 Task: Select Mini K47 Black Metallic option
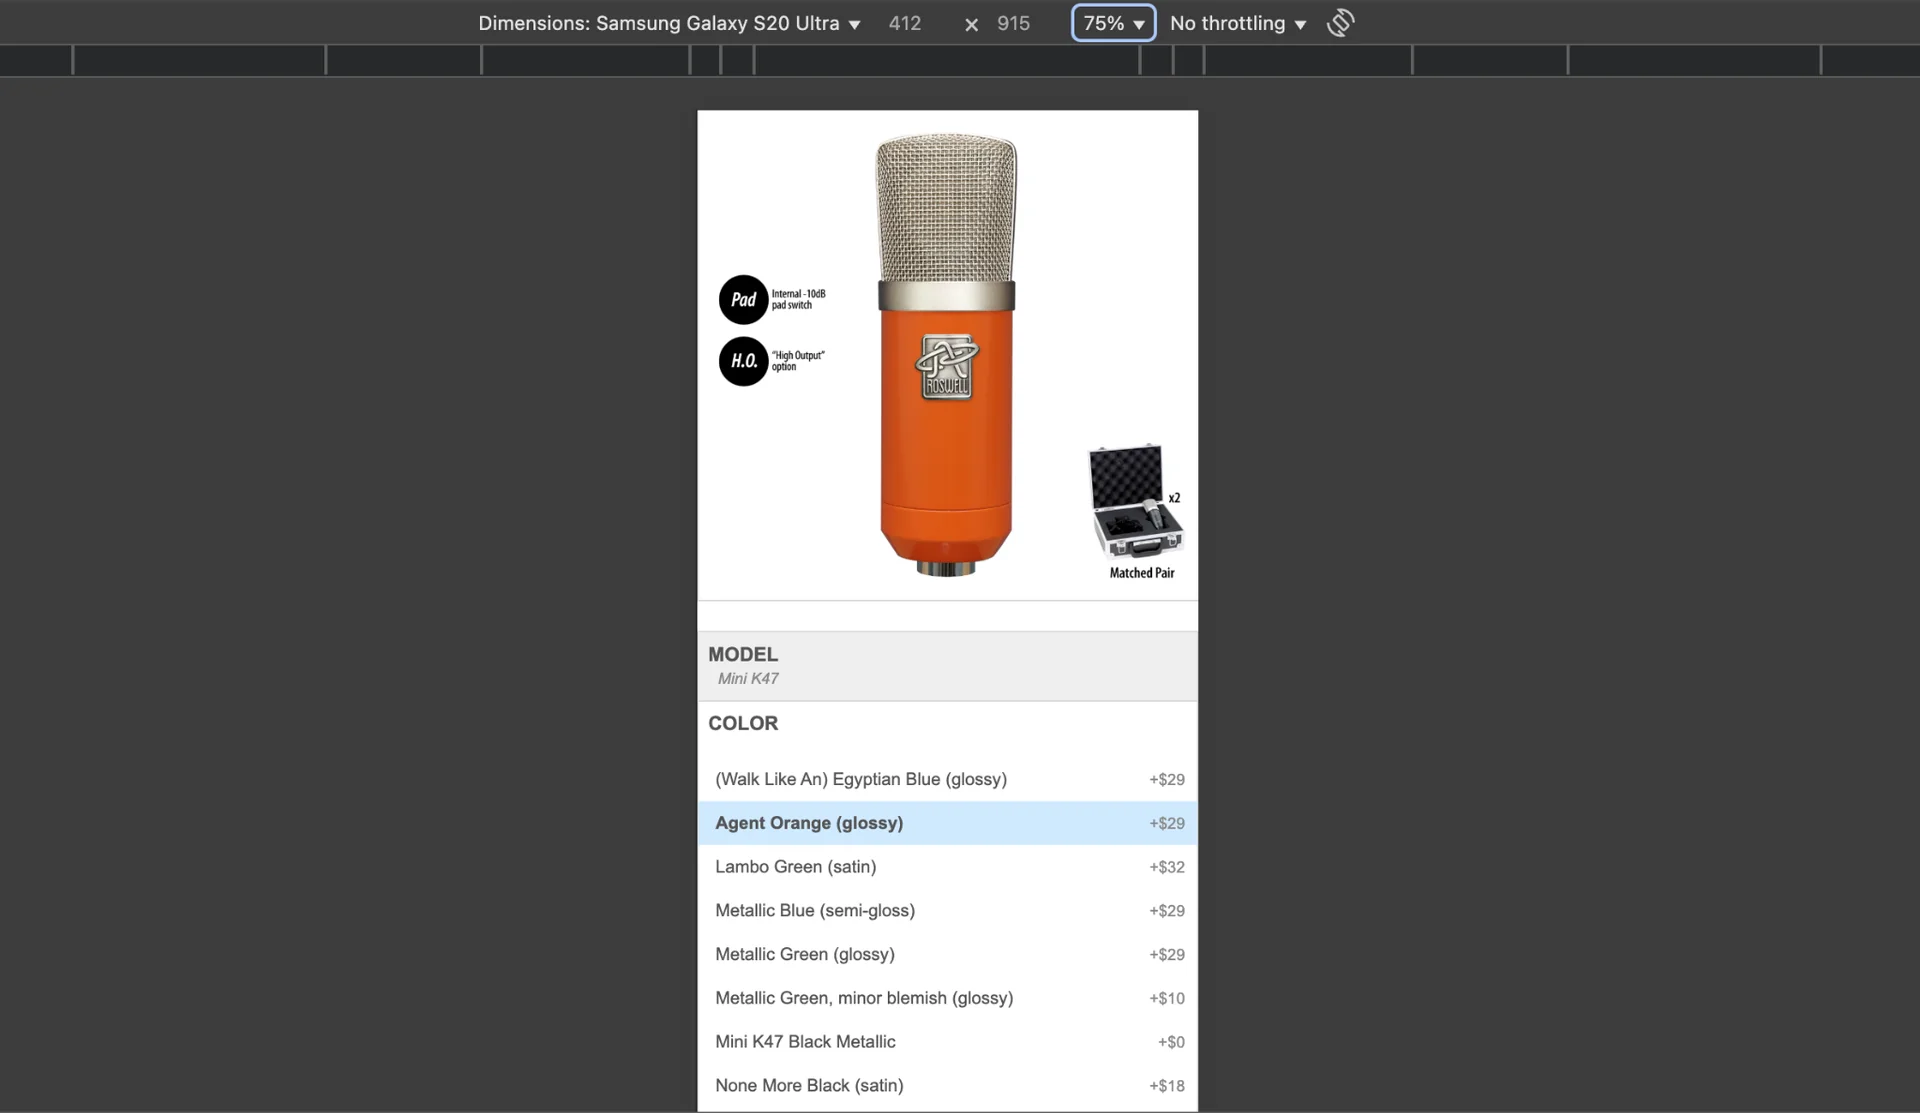947,1042
